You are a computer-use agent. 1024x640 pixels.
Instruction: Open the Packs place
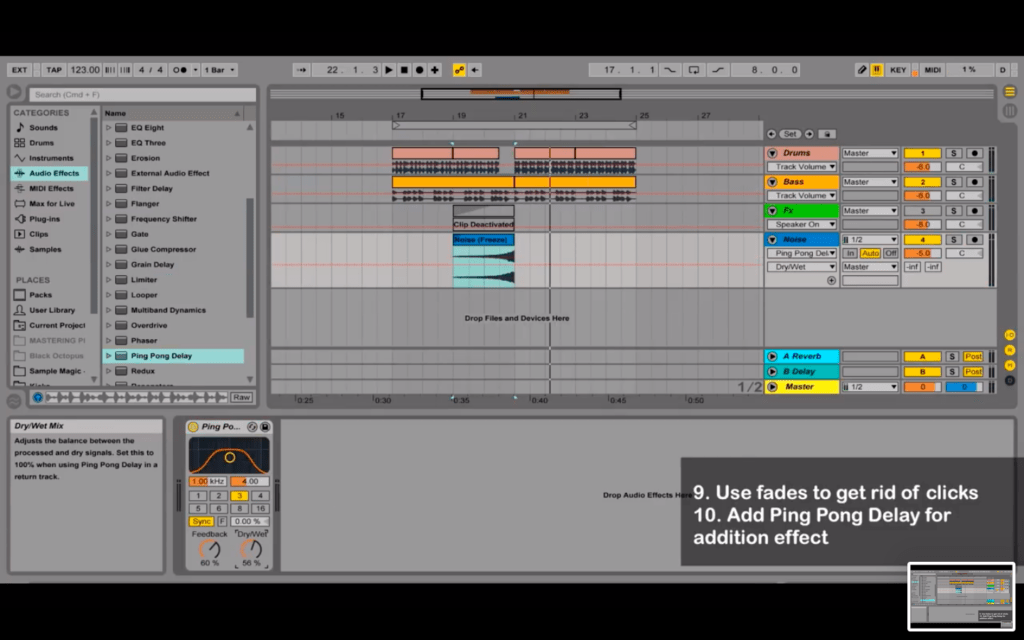tap(40, 295)
